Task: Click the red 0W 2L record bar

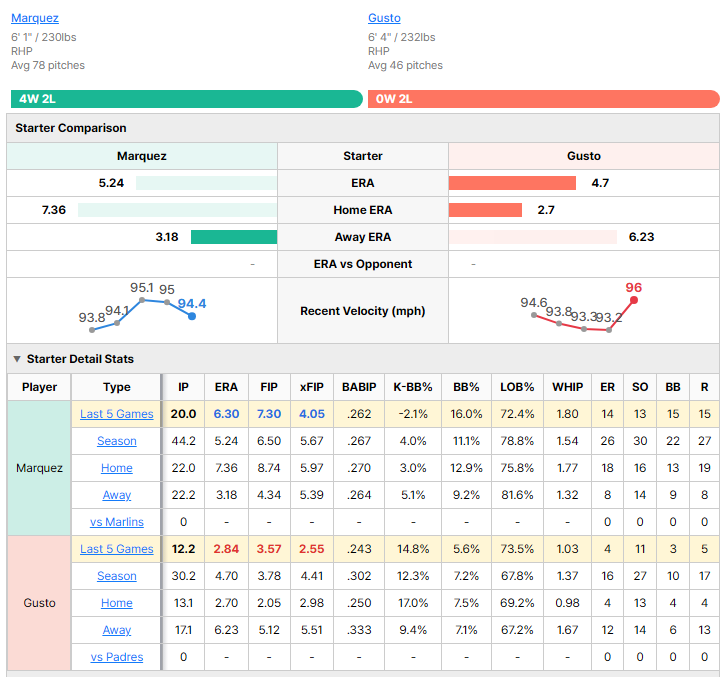Action: pos(544,99)
